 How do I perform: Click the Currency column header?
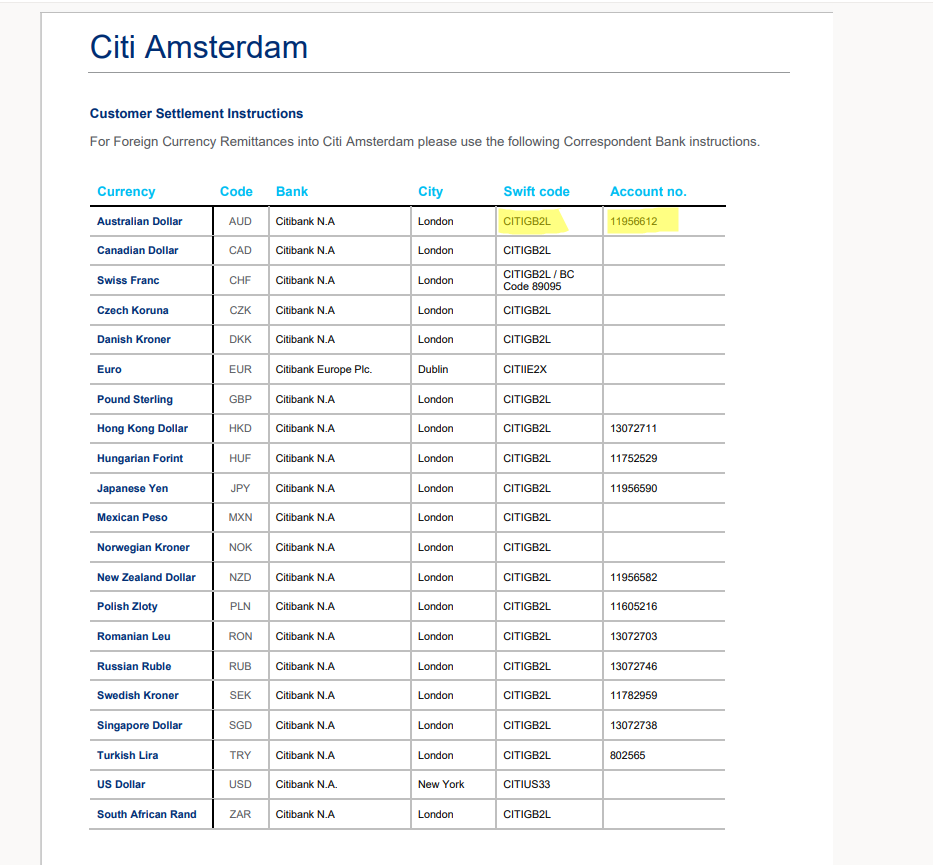[126, 192]
